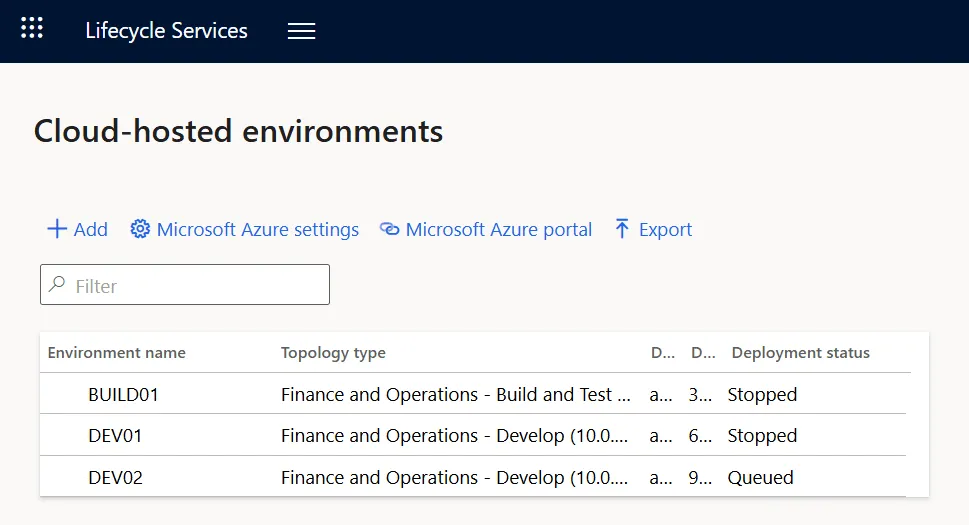Click the magnifier icon in Filter box
The image size is (969, 525).
pyautogui.click(x=57, y=284)
